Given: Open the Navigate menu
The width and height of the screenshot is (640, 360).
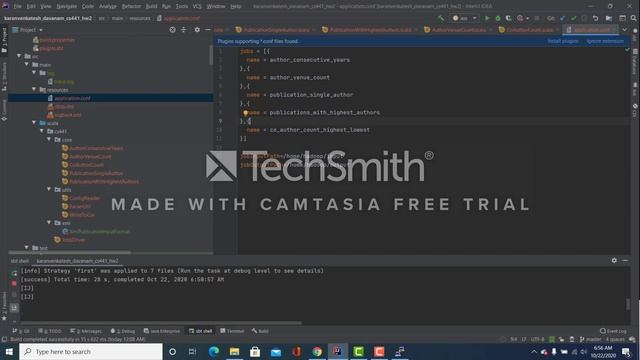Looking at the screenshot, I should [66, 6].
